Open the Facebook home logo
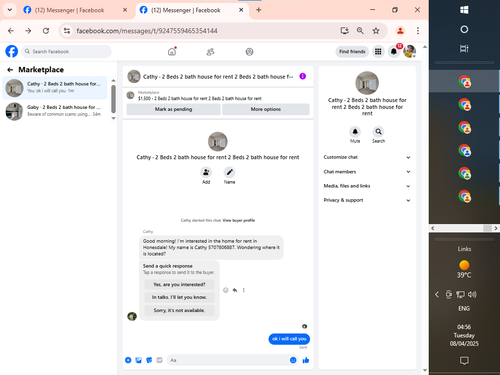Image resolution: width=500 pixels, height=375 pixels. coord(12,51)
